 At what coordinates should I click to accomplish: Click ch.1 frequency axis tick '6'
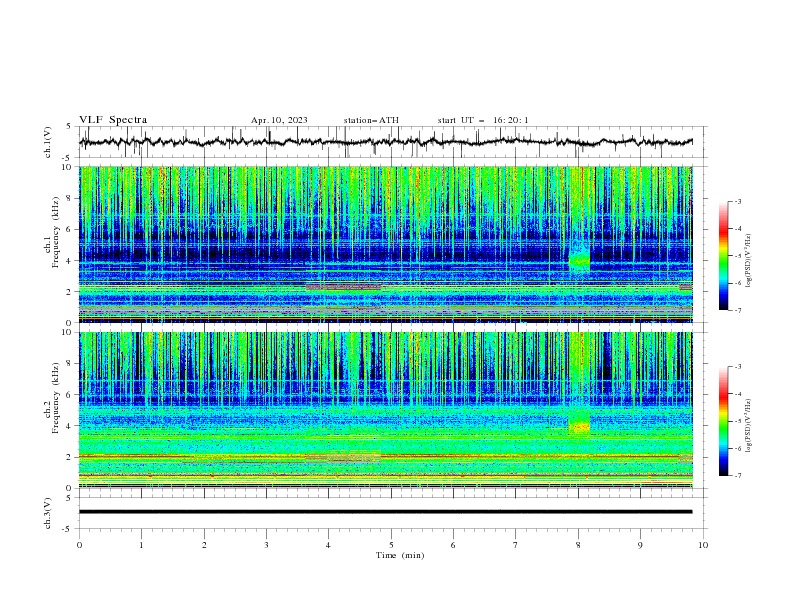(70, 230)
